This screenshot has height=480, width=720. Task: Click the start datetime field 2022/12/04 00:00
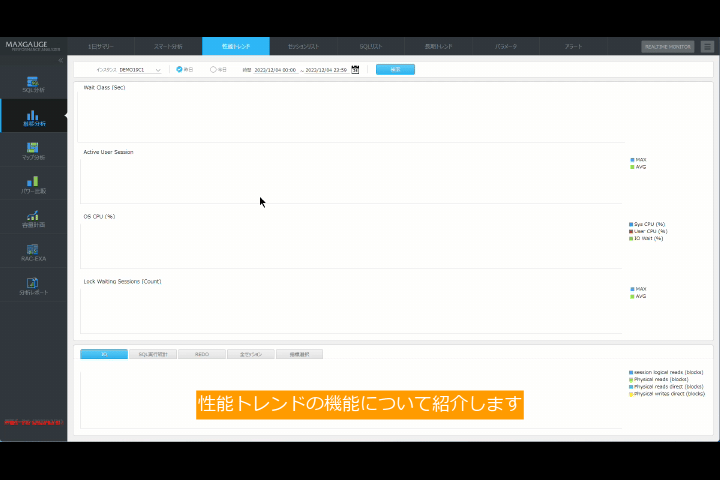(275, 70)
